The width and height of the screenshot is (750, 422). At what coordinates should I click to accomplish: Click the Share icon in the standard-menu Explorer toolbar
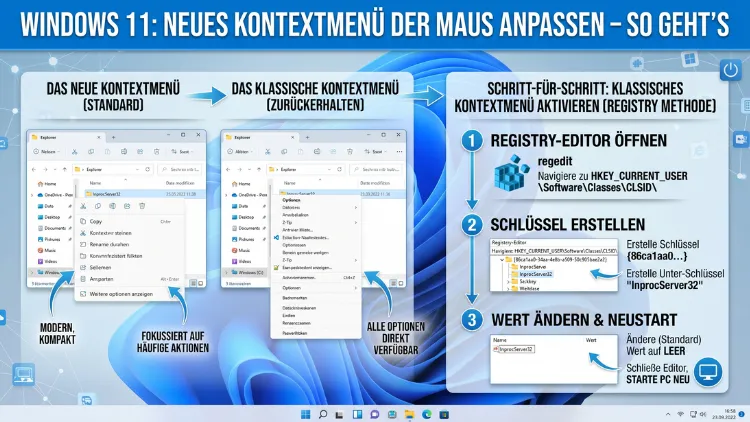coord(140,152)
